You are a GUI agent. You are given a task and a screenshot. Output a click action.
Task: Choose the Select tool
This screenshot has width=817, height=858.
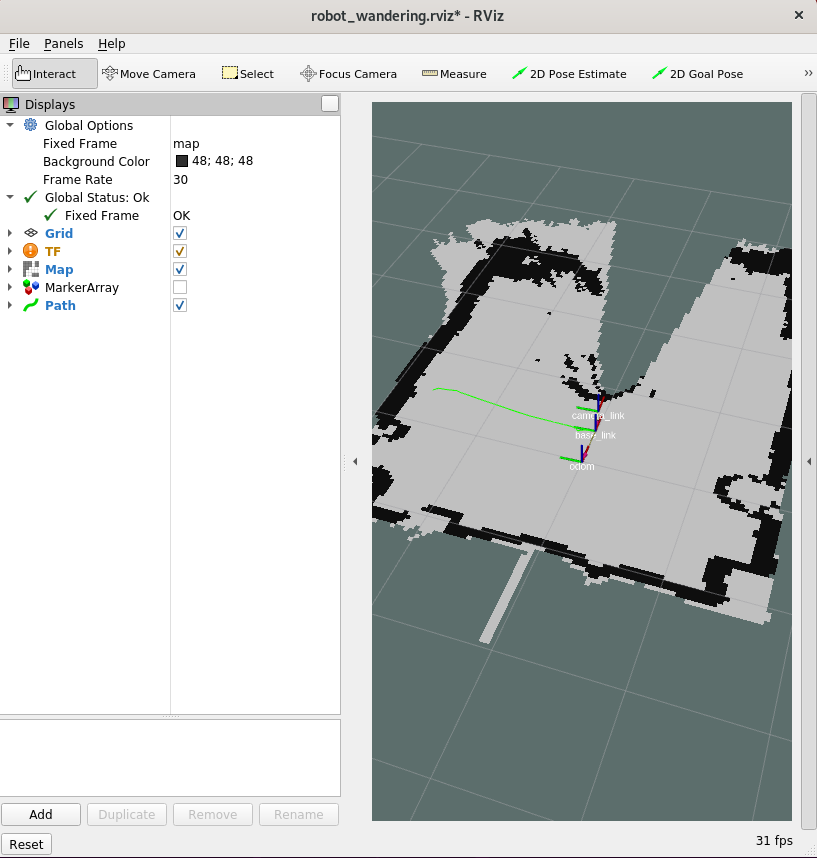(247, 74)
